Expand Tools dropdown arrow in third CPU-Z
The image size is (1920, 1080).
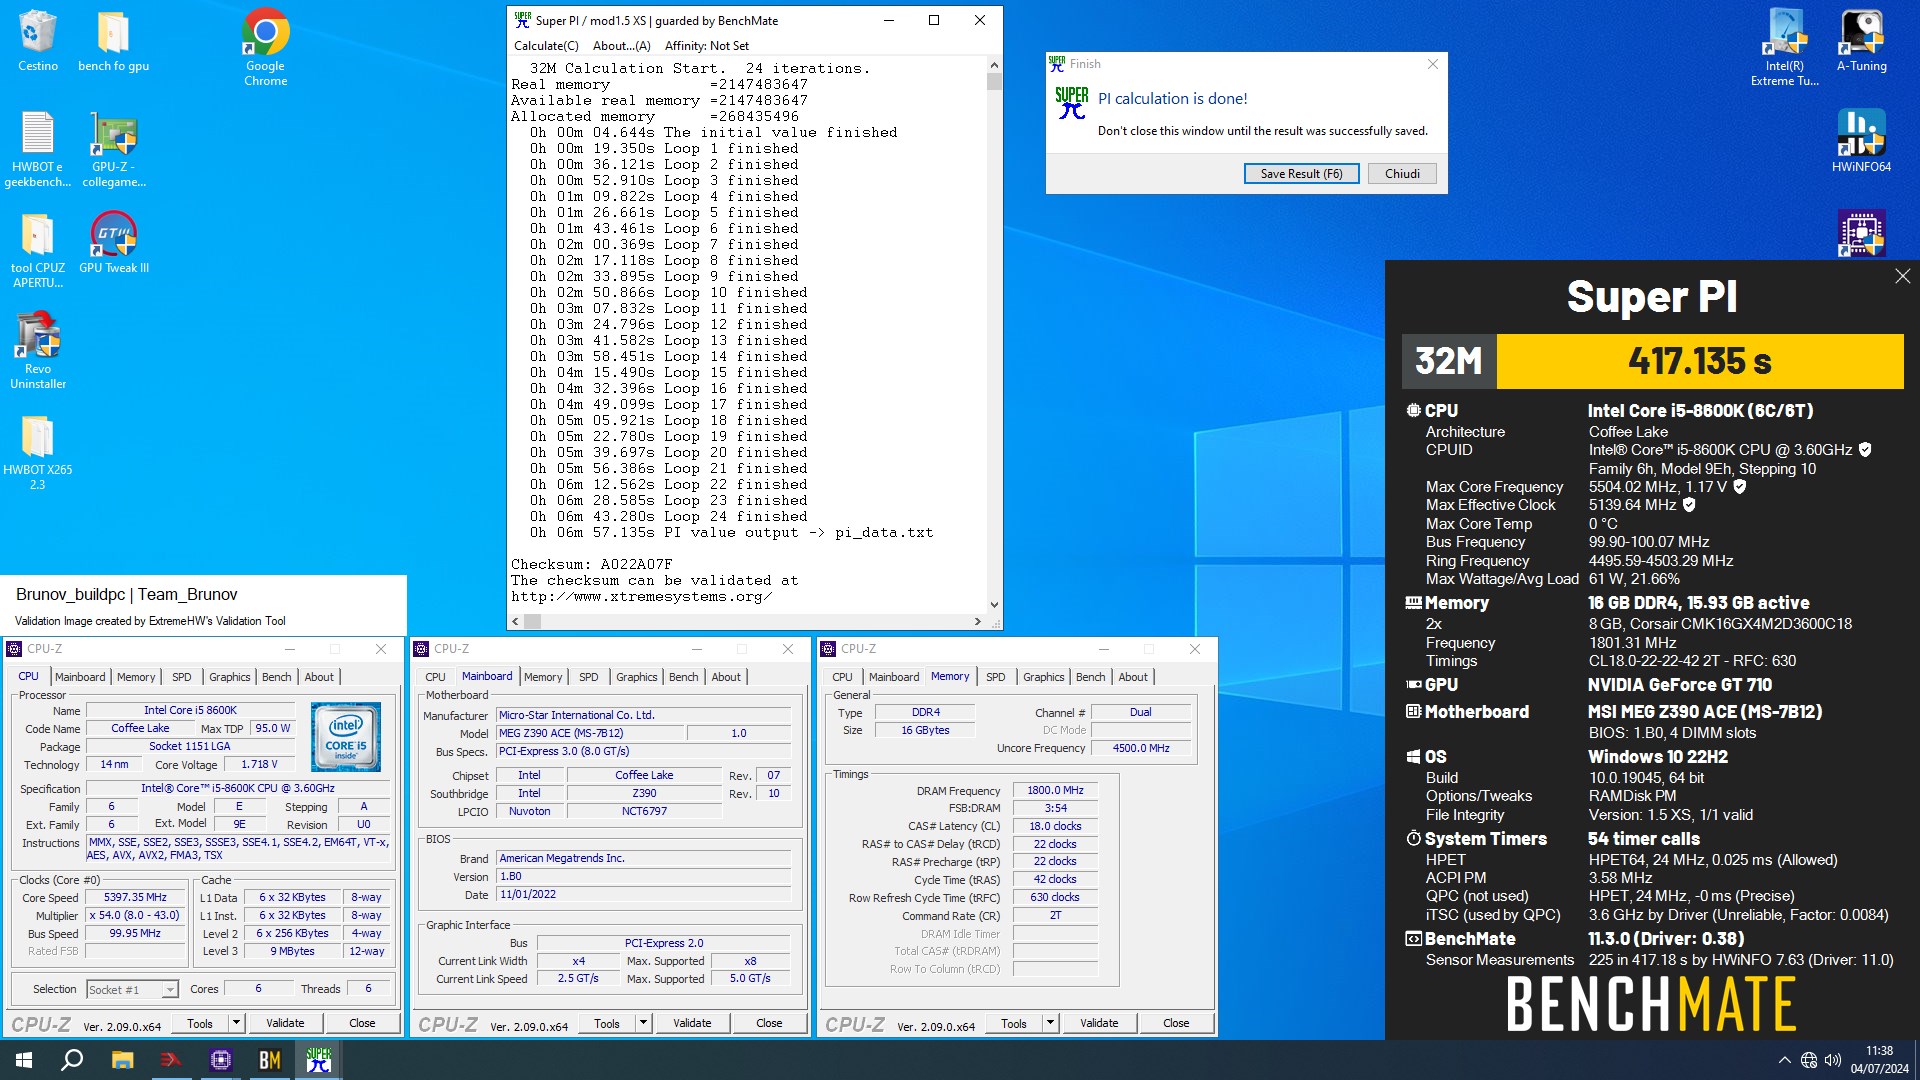pyautogui.click(x=1050, y=1023)
